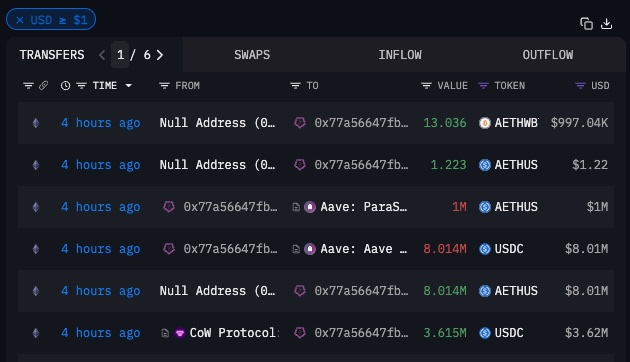The height and width of the screenshot is (362, 630).
Task: Click the USD column filter icon
Action: click(x=580, y=86)
